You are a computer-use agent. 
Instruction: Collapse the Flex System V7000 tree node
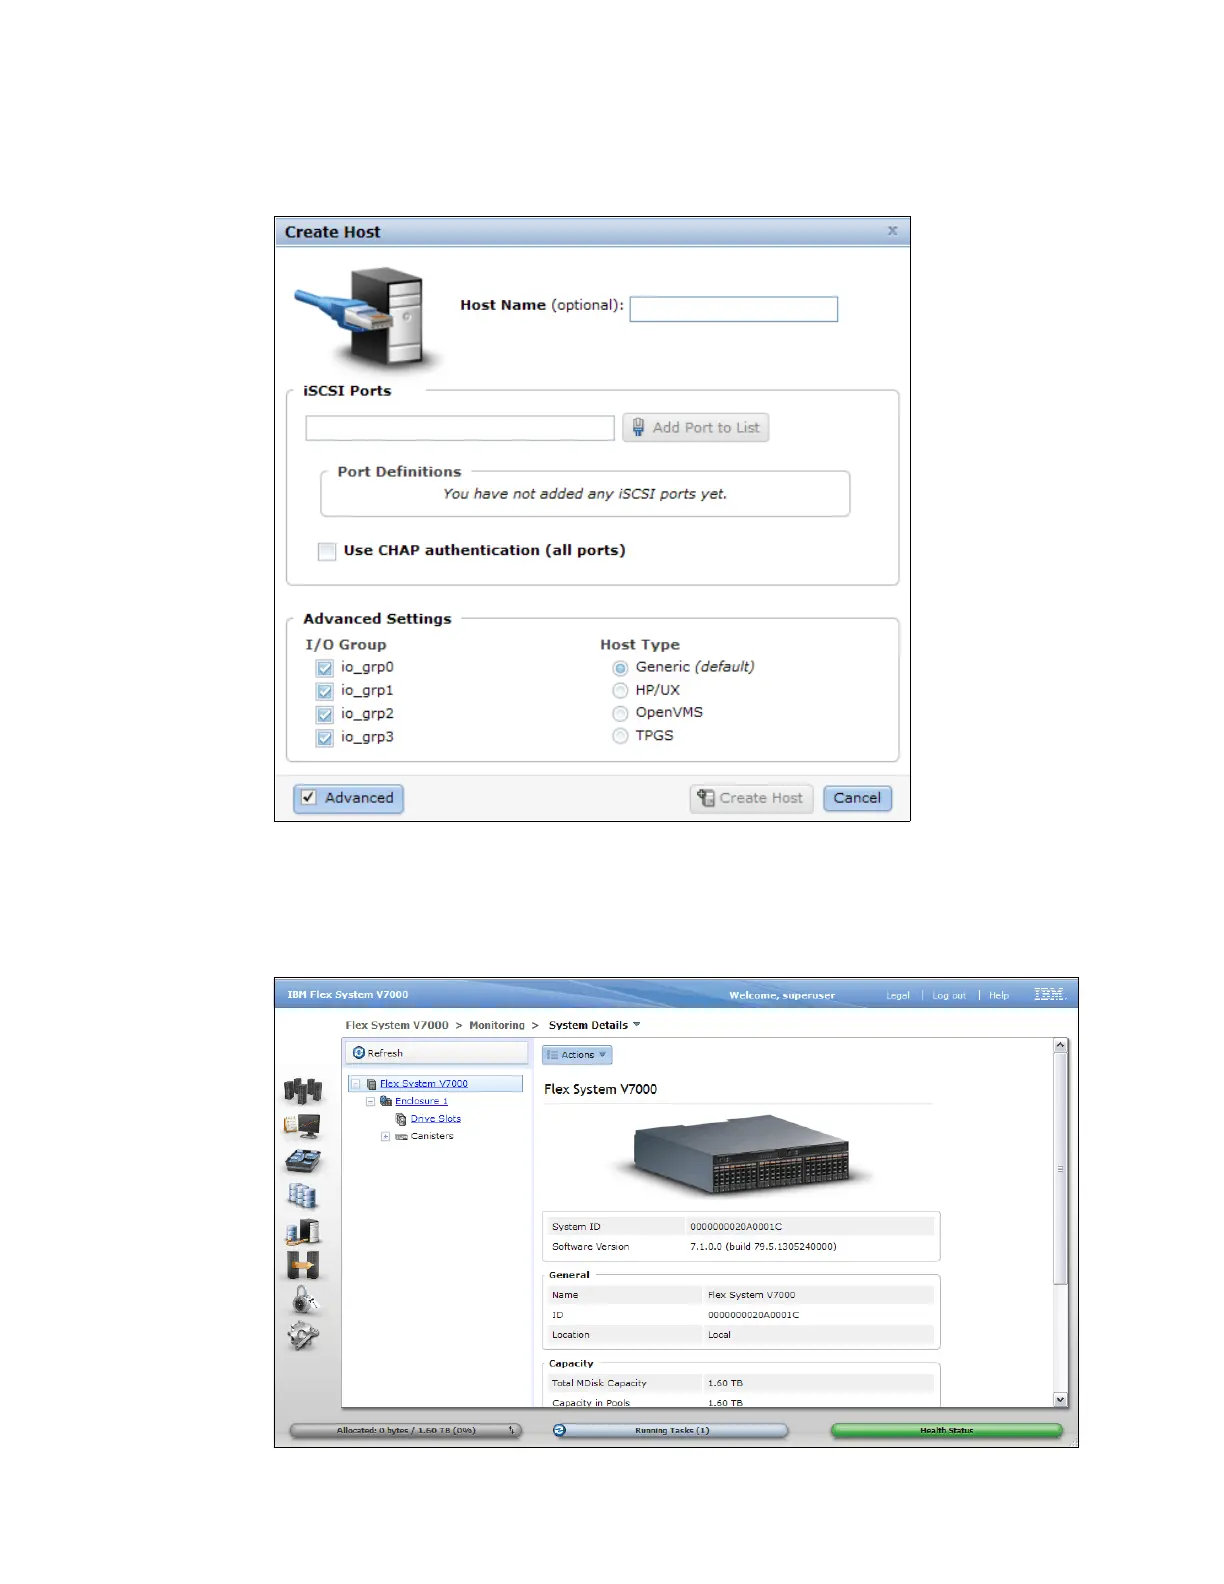356,1084
